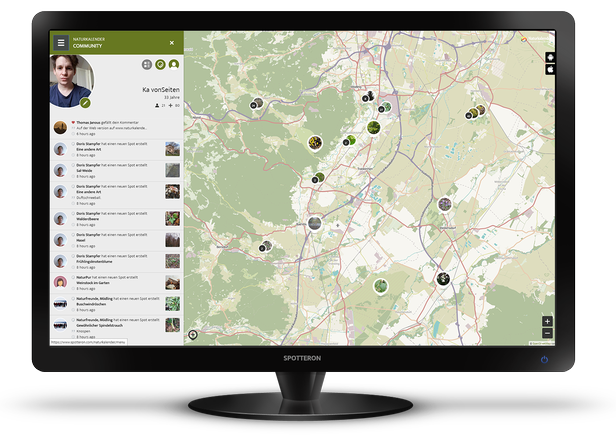
Task: Click Doris Stampfer avatar on Hasel row
Action: point(60,240)
